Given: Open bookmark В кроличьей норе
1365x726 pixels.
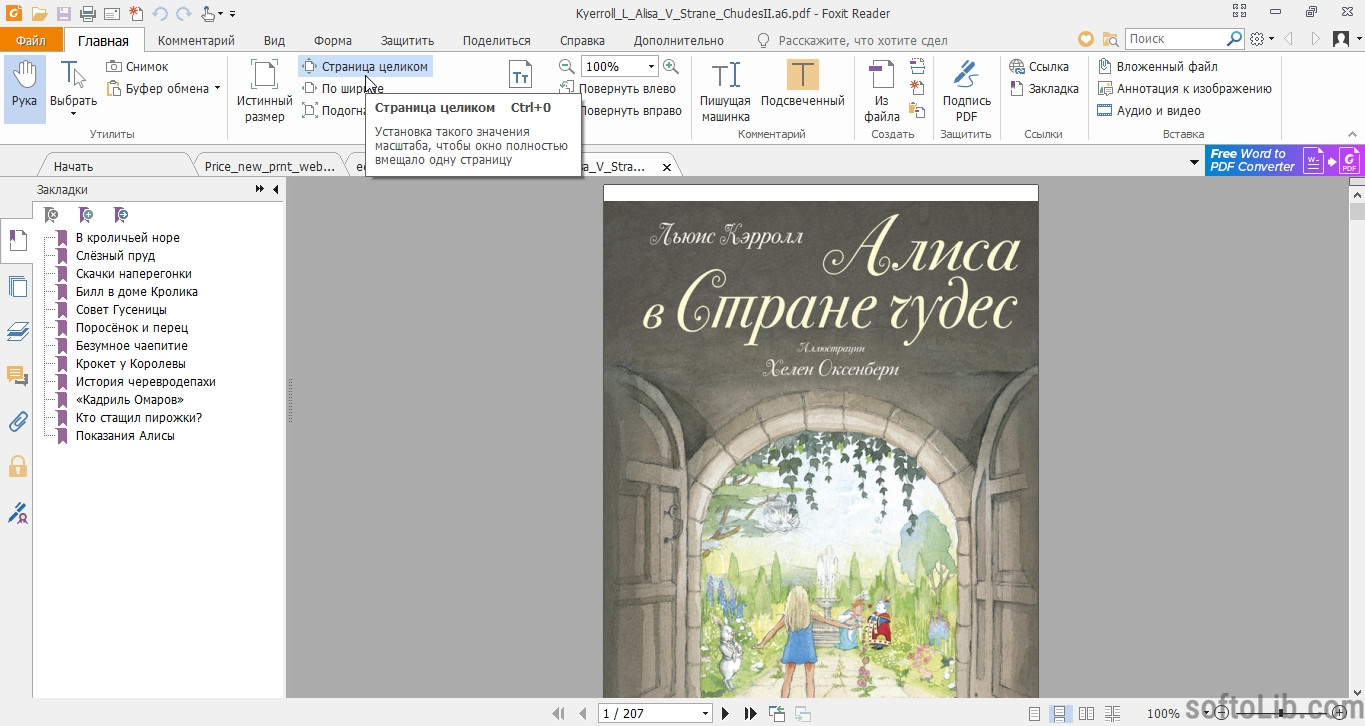Looking at the screenshot, I should tap(128, 237).
